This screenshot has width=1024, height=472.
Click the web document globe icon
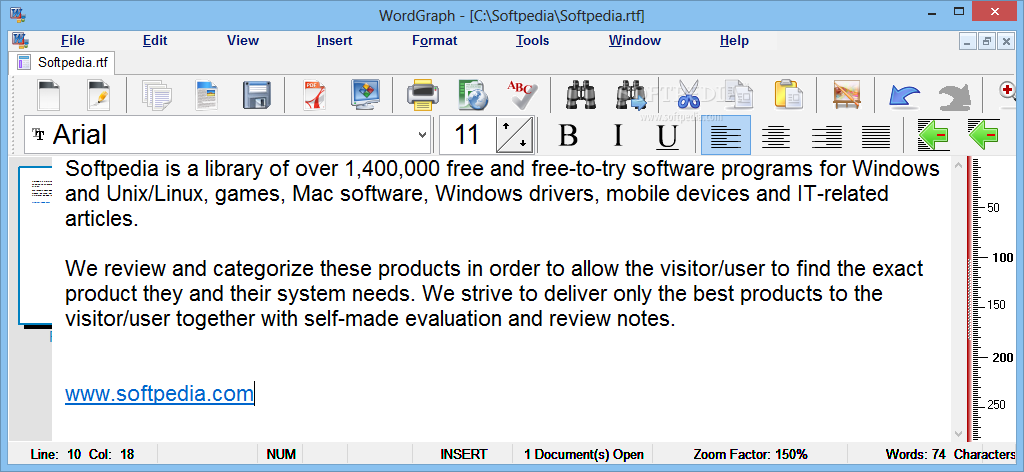[473, 95]
